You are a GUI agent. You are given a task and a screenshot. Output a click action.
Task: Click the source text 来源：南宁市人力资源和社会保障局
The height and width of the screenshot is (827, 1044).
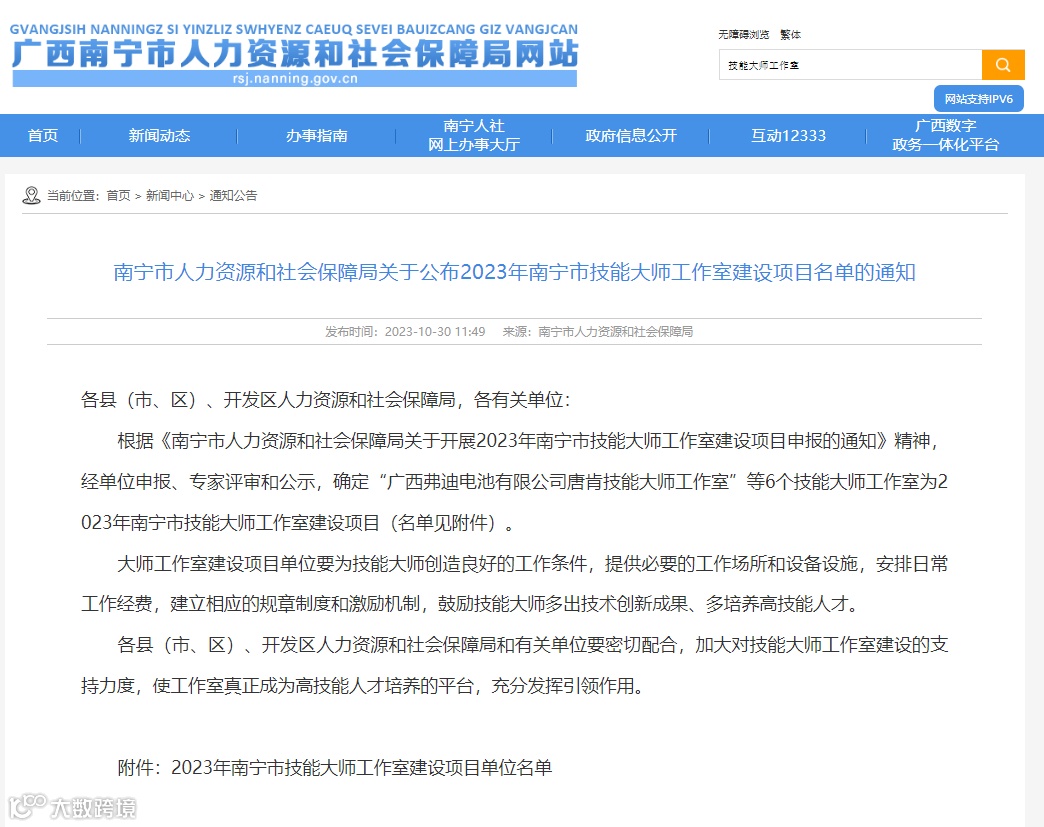(597, 332)
